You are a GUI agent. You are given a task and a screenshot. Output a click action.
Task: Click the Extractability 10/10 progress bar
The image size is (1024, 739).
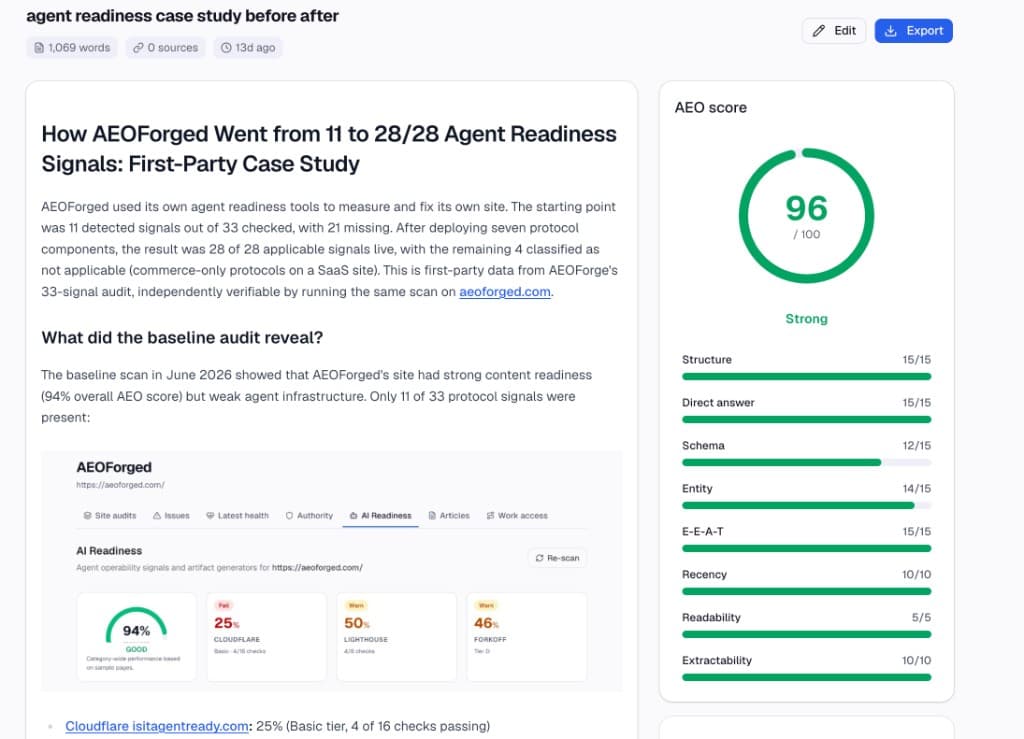(x=807, y=678)
